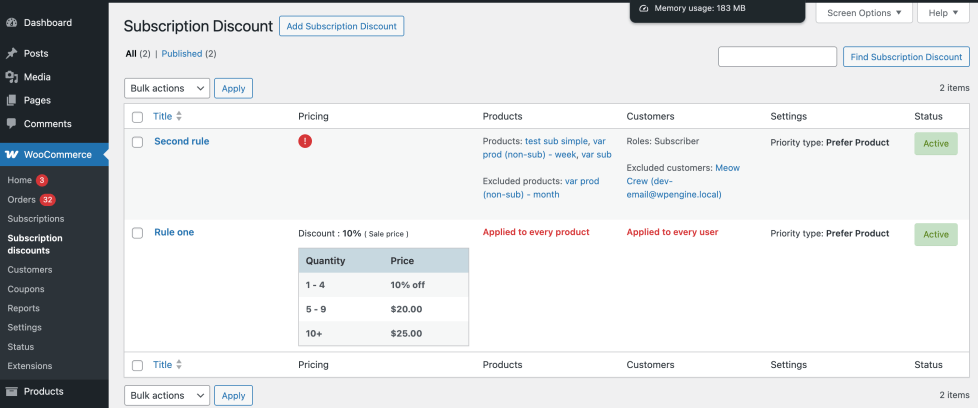Open the Published filter link

pyautogui.click(x=182, y=54)
